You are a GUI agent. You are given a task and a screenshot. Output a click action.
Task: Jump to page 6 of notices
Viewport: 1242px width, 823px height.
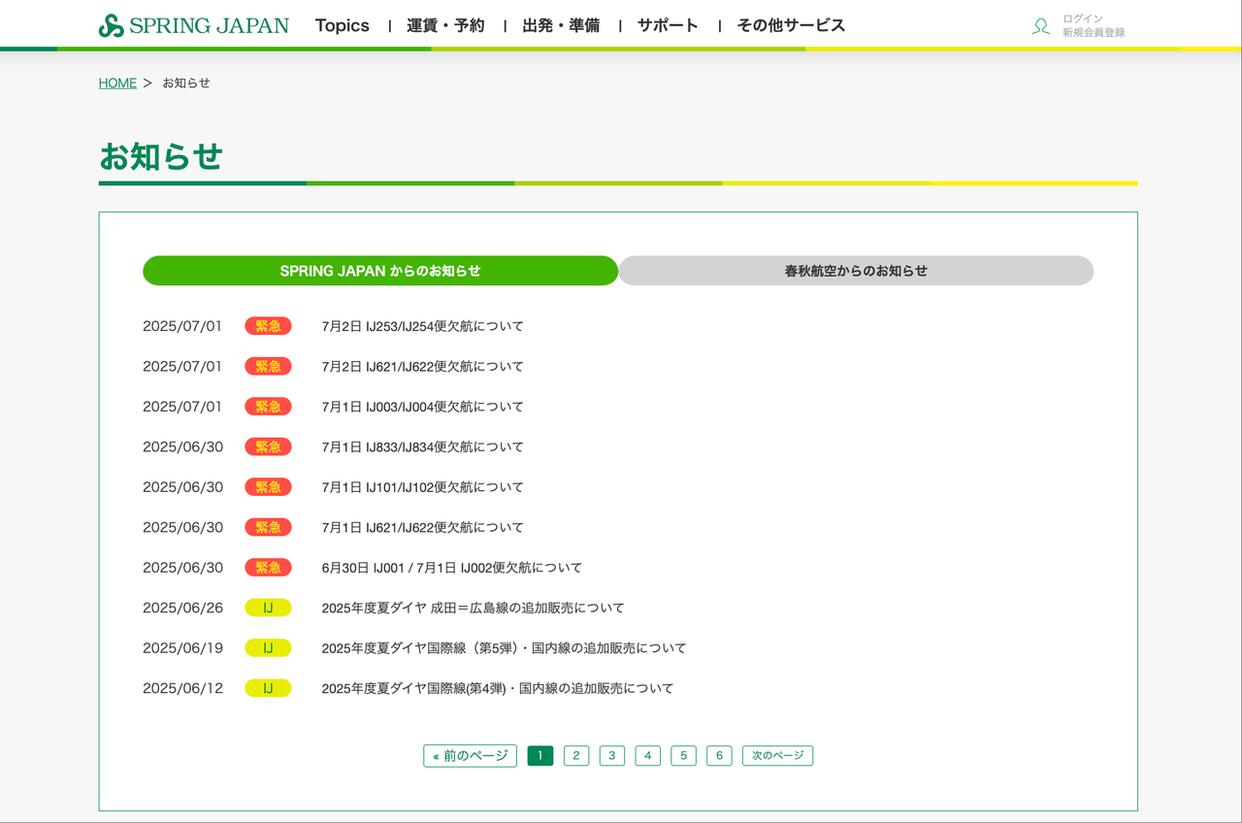tap(719, 756)
